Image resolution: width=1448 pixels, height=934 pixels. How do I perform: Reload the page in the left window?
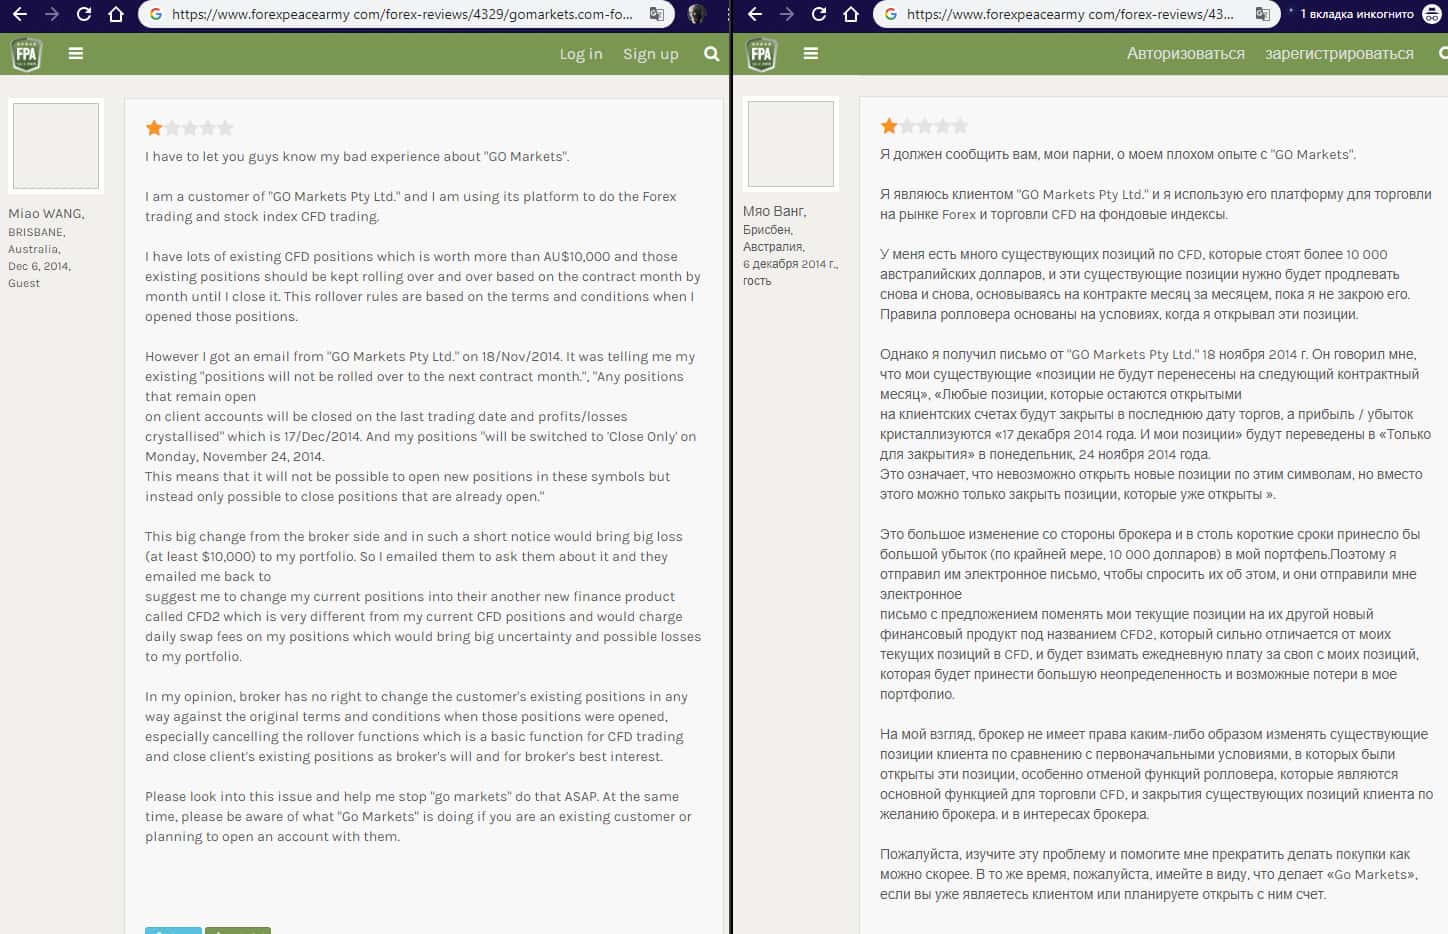click(84, 14)
